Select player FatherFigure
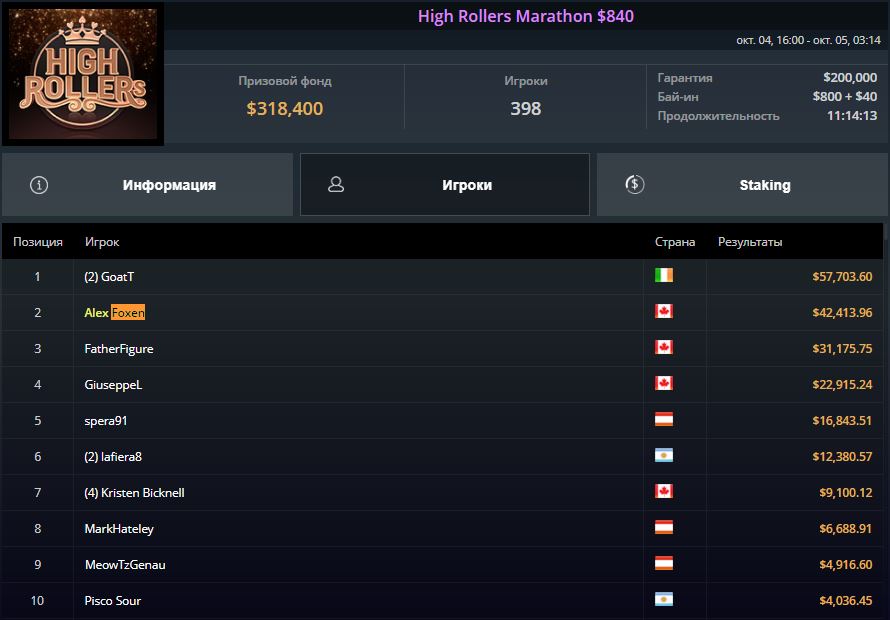890x620 pixels. (x=119, y=349)
